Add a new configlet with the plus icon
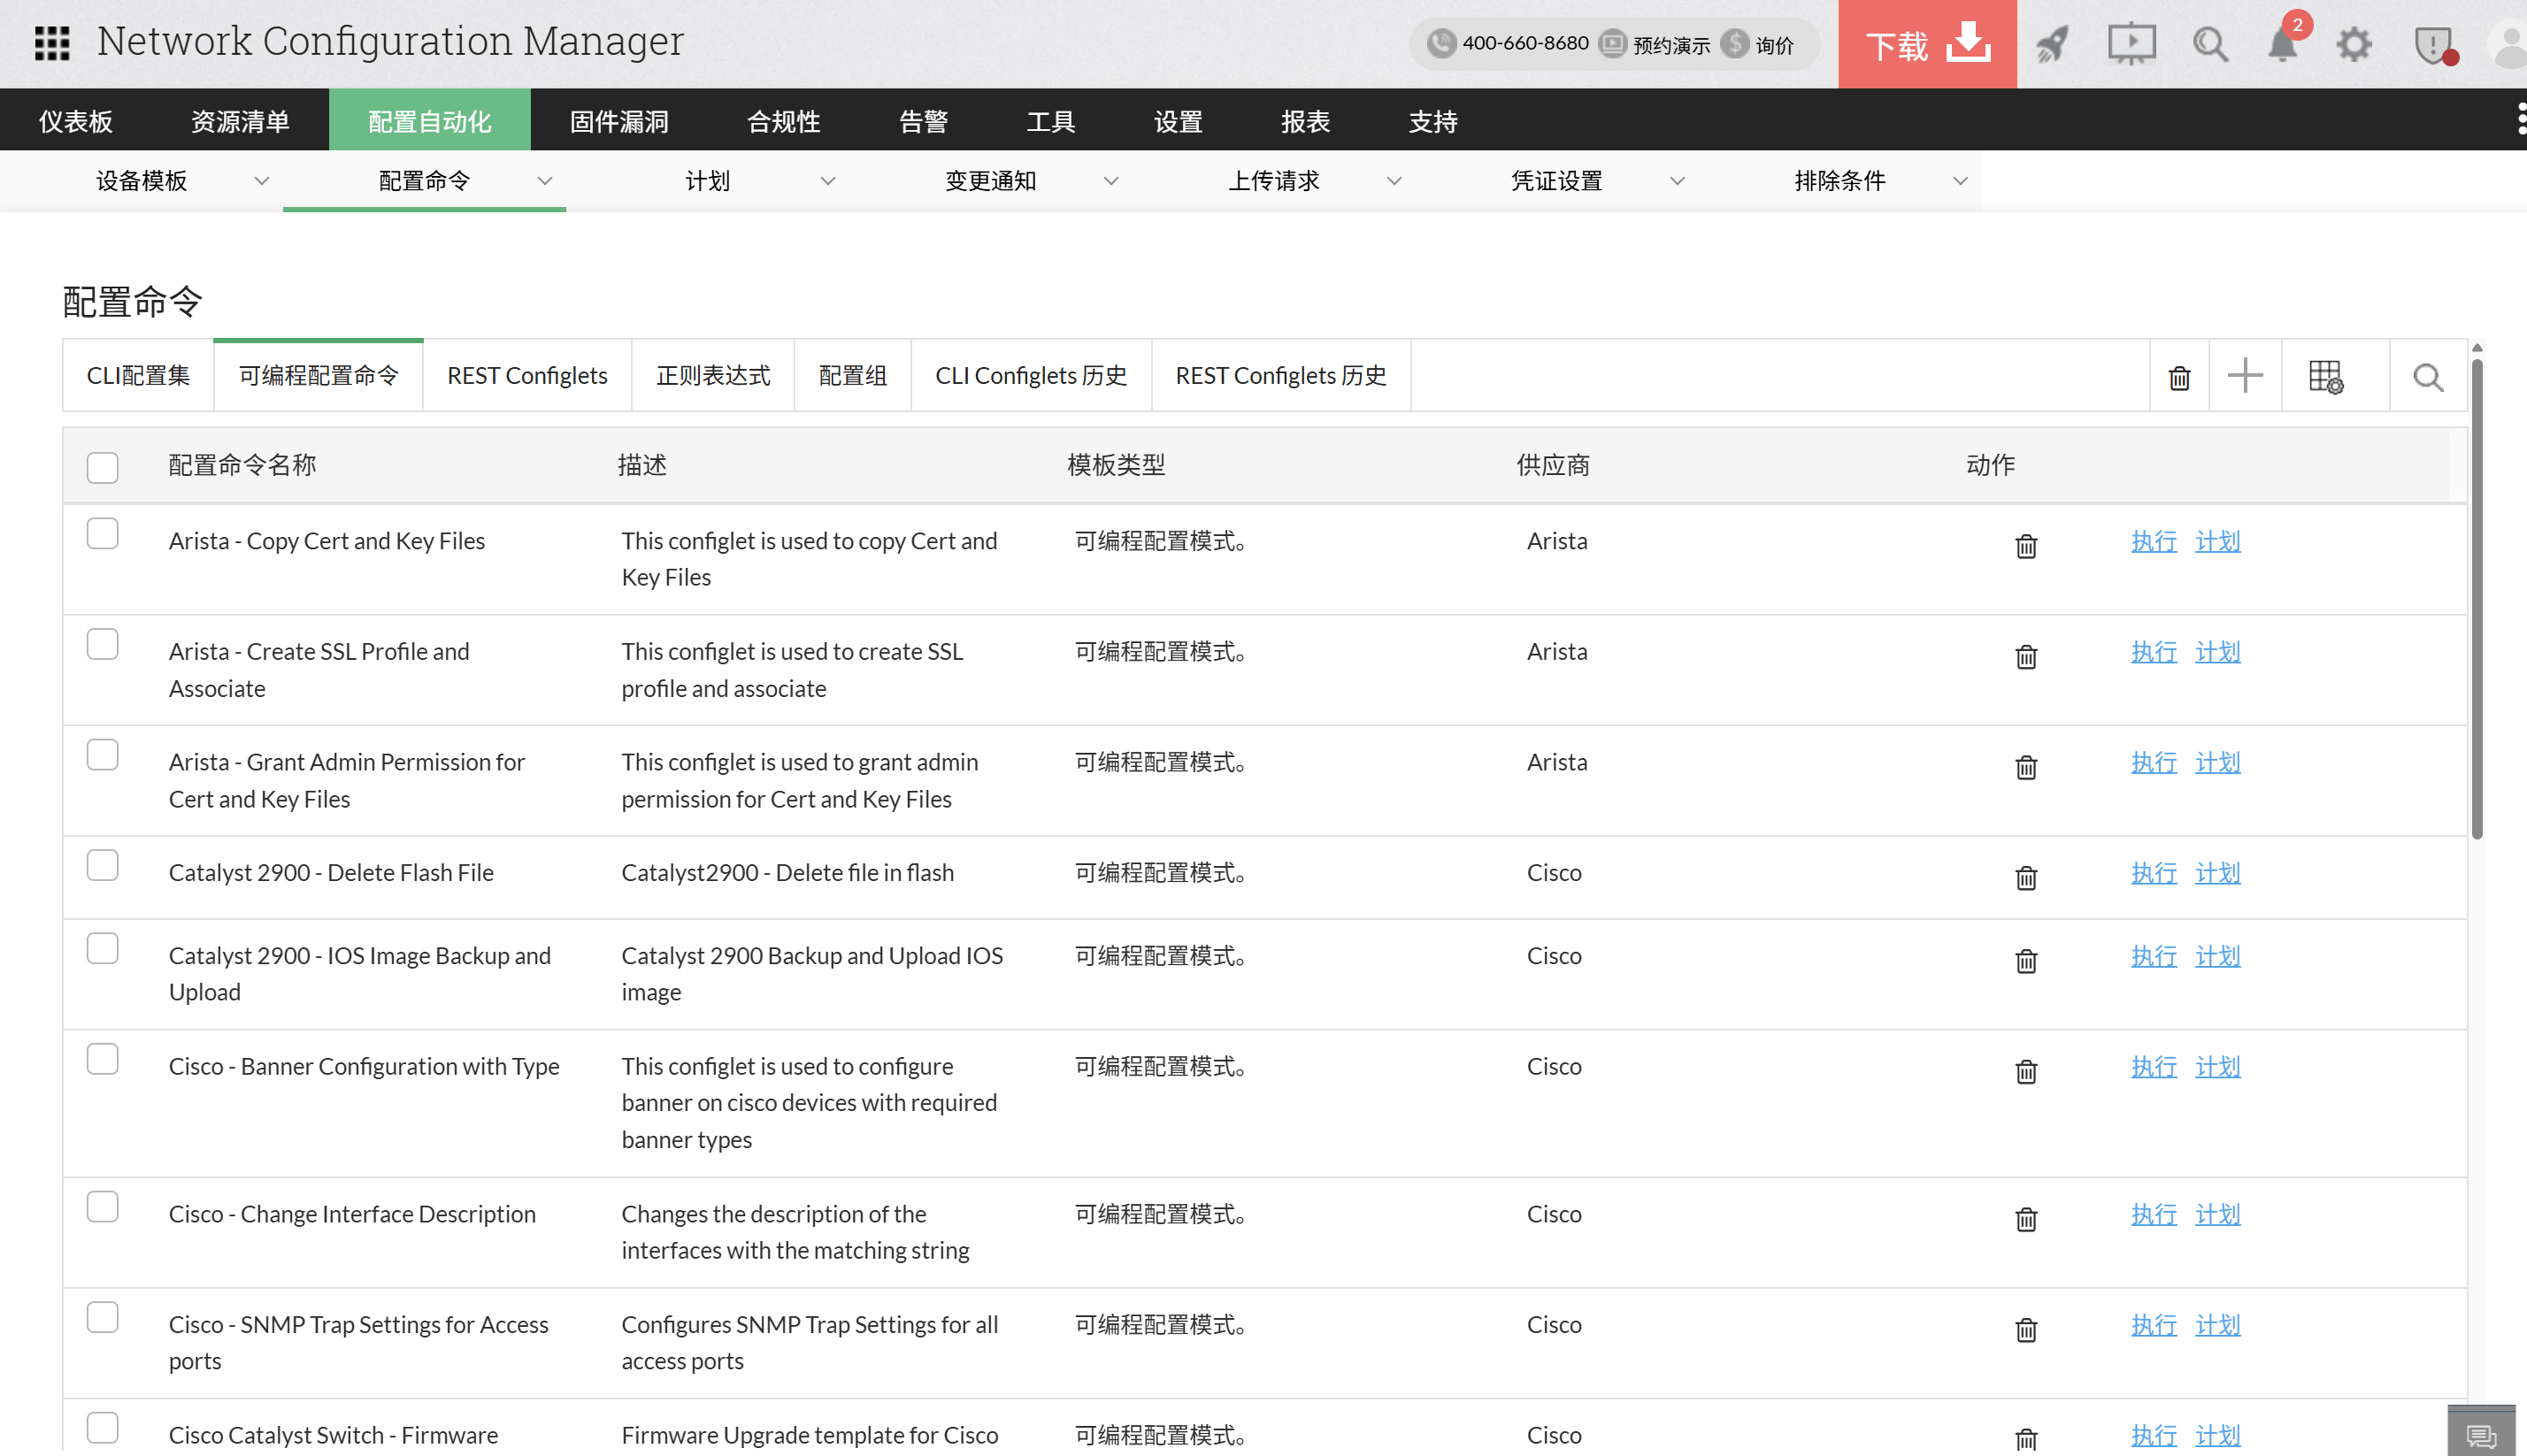The height and width of the screenshot is (1456, 2527). [x=2244, y=376]
